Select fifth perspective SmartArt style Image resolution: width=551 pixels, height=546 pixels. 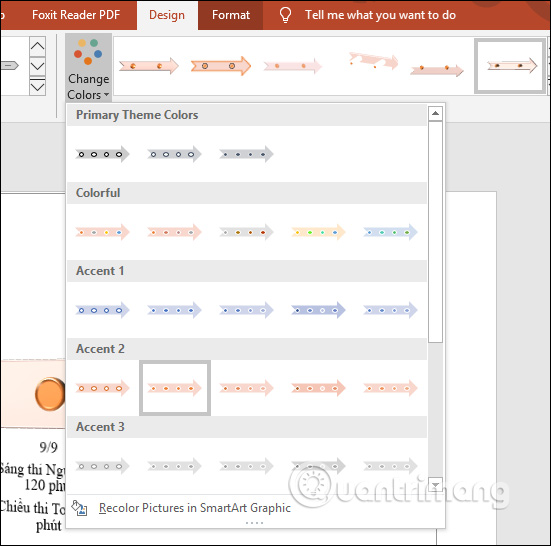[x=437, y=70]
